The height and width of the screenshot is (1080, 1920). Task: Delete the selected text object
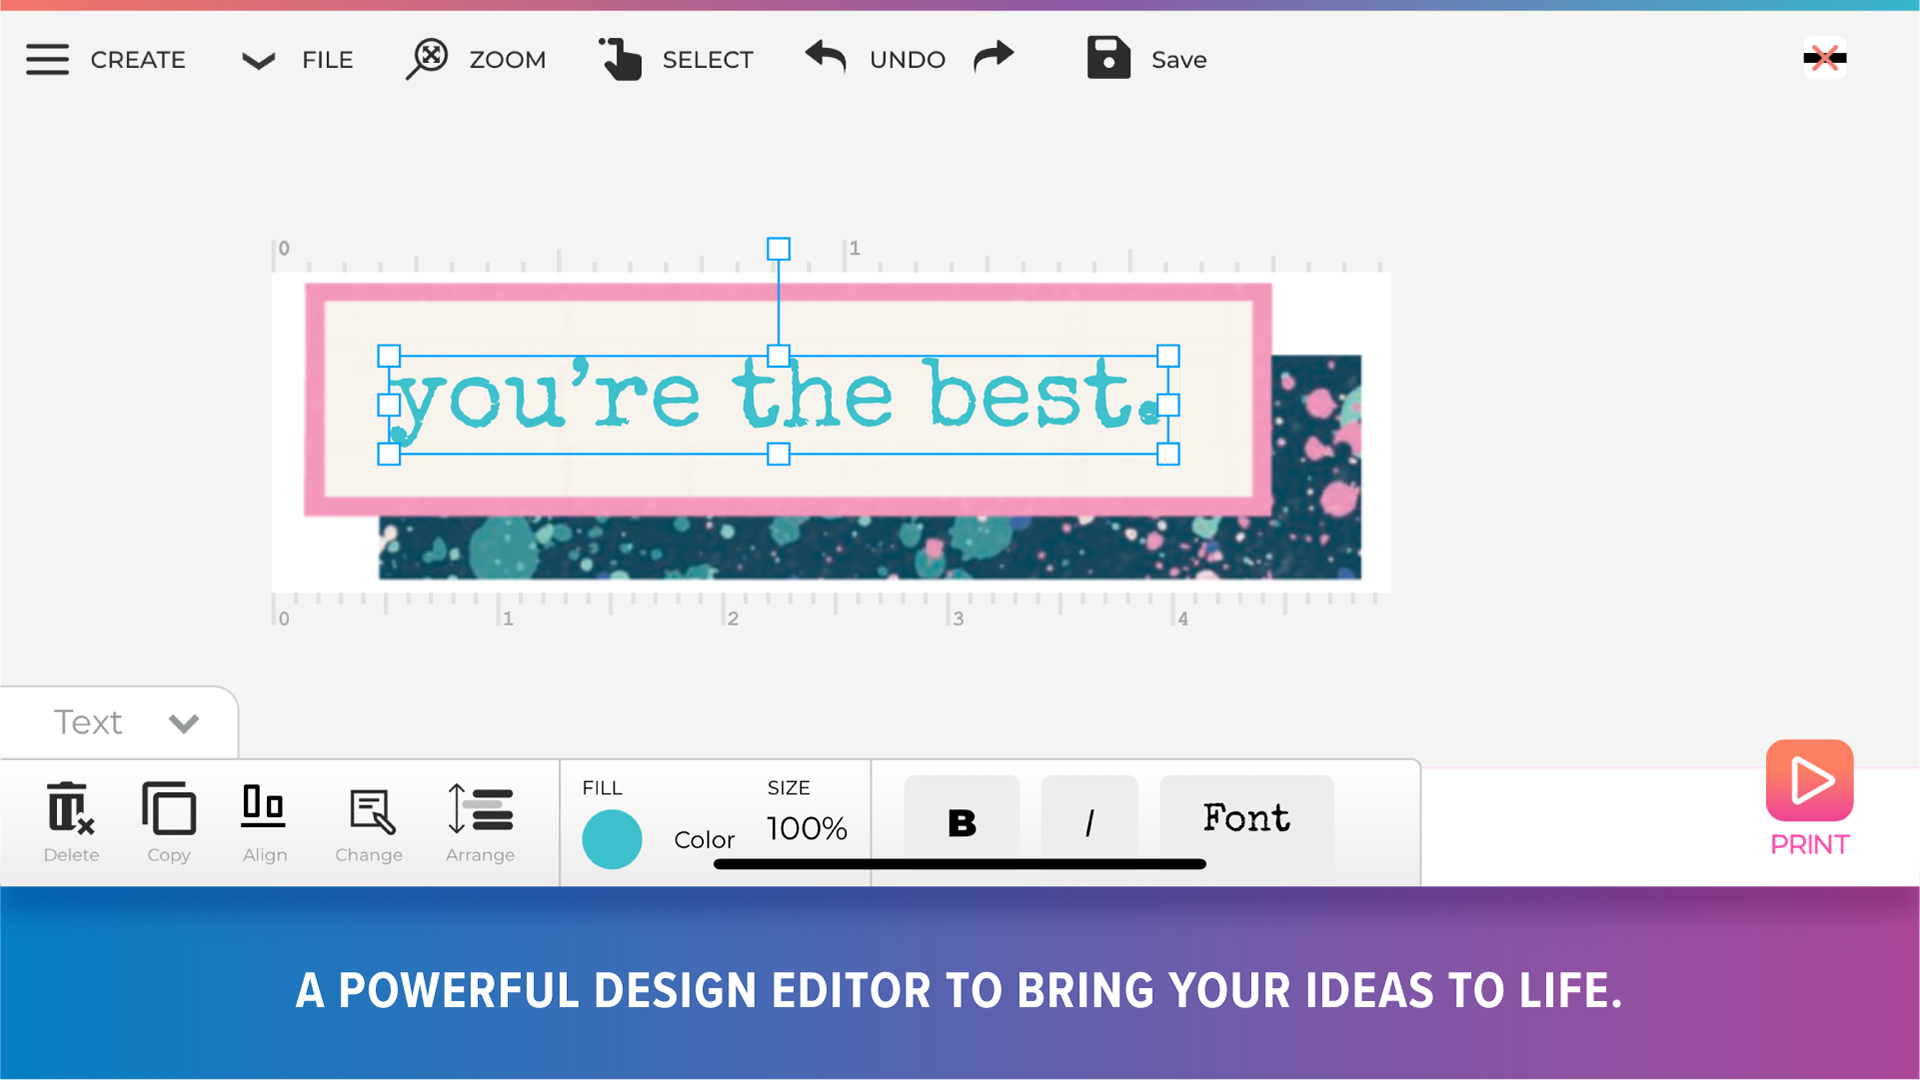70,823
